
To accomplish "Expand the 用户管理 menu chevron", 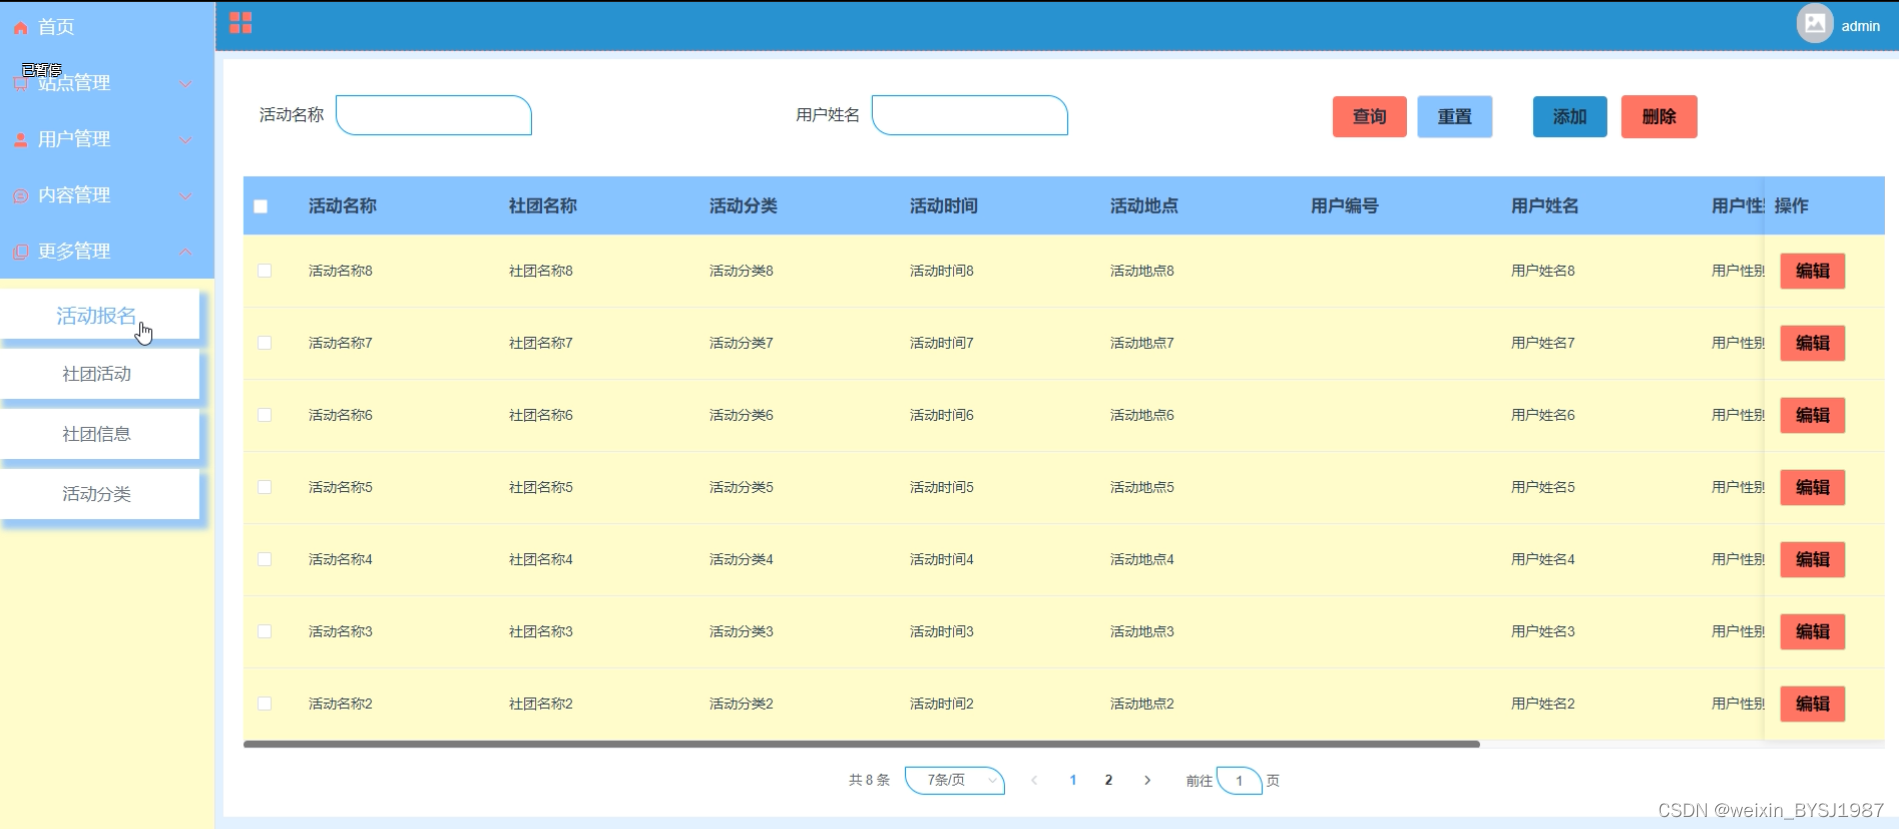I will [x=185, y=140].
